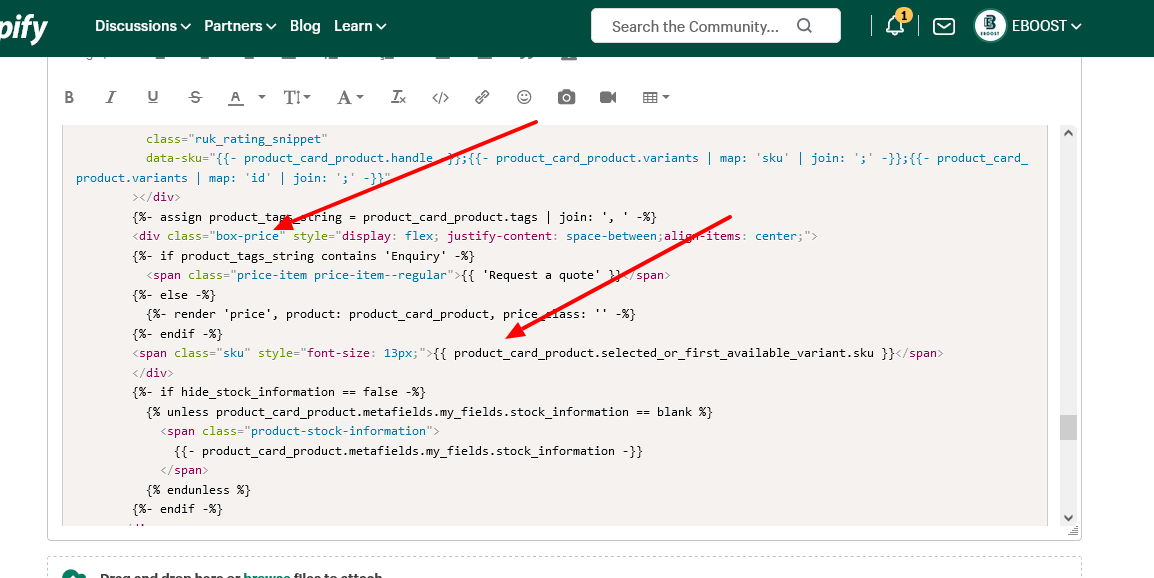This screenshot has width=1154, height=578.
Task: Toggle bold formatting in the editor
Action: (69, 97)
